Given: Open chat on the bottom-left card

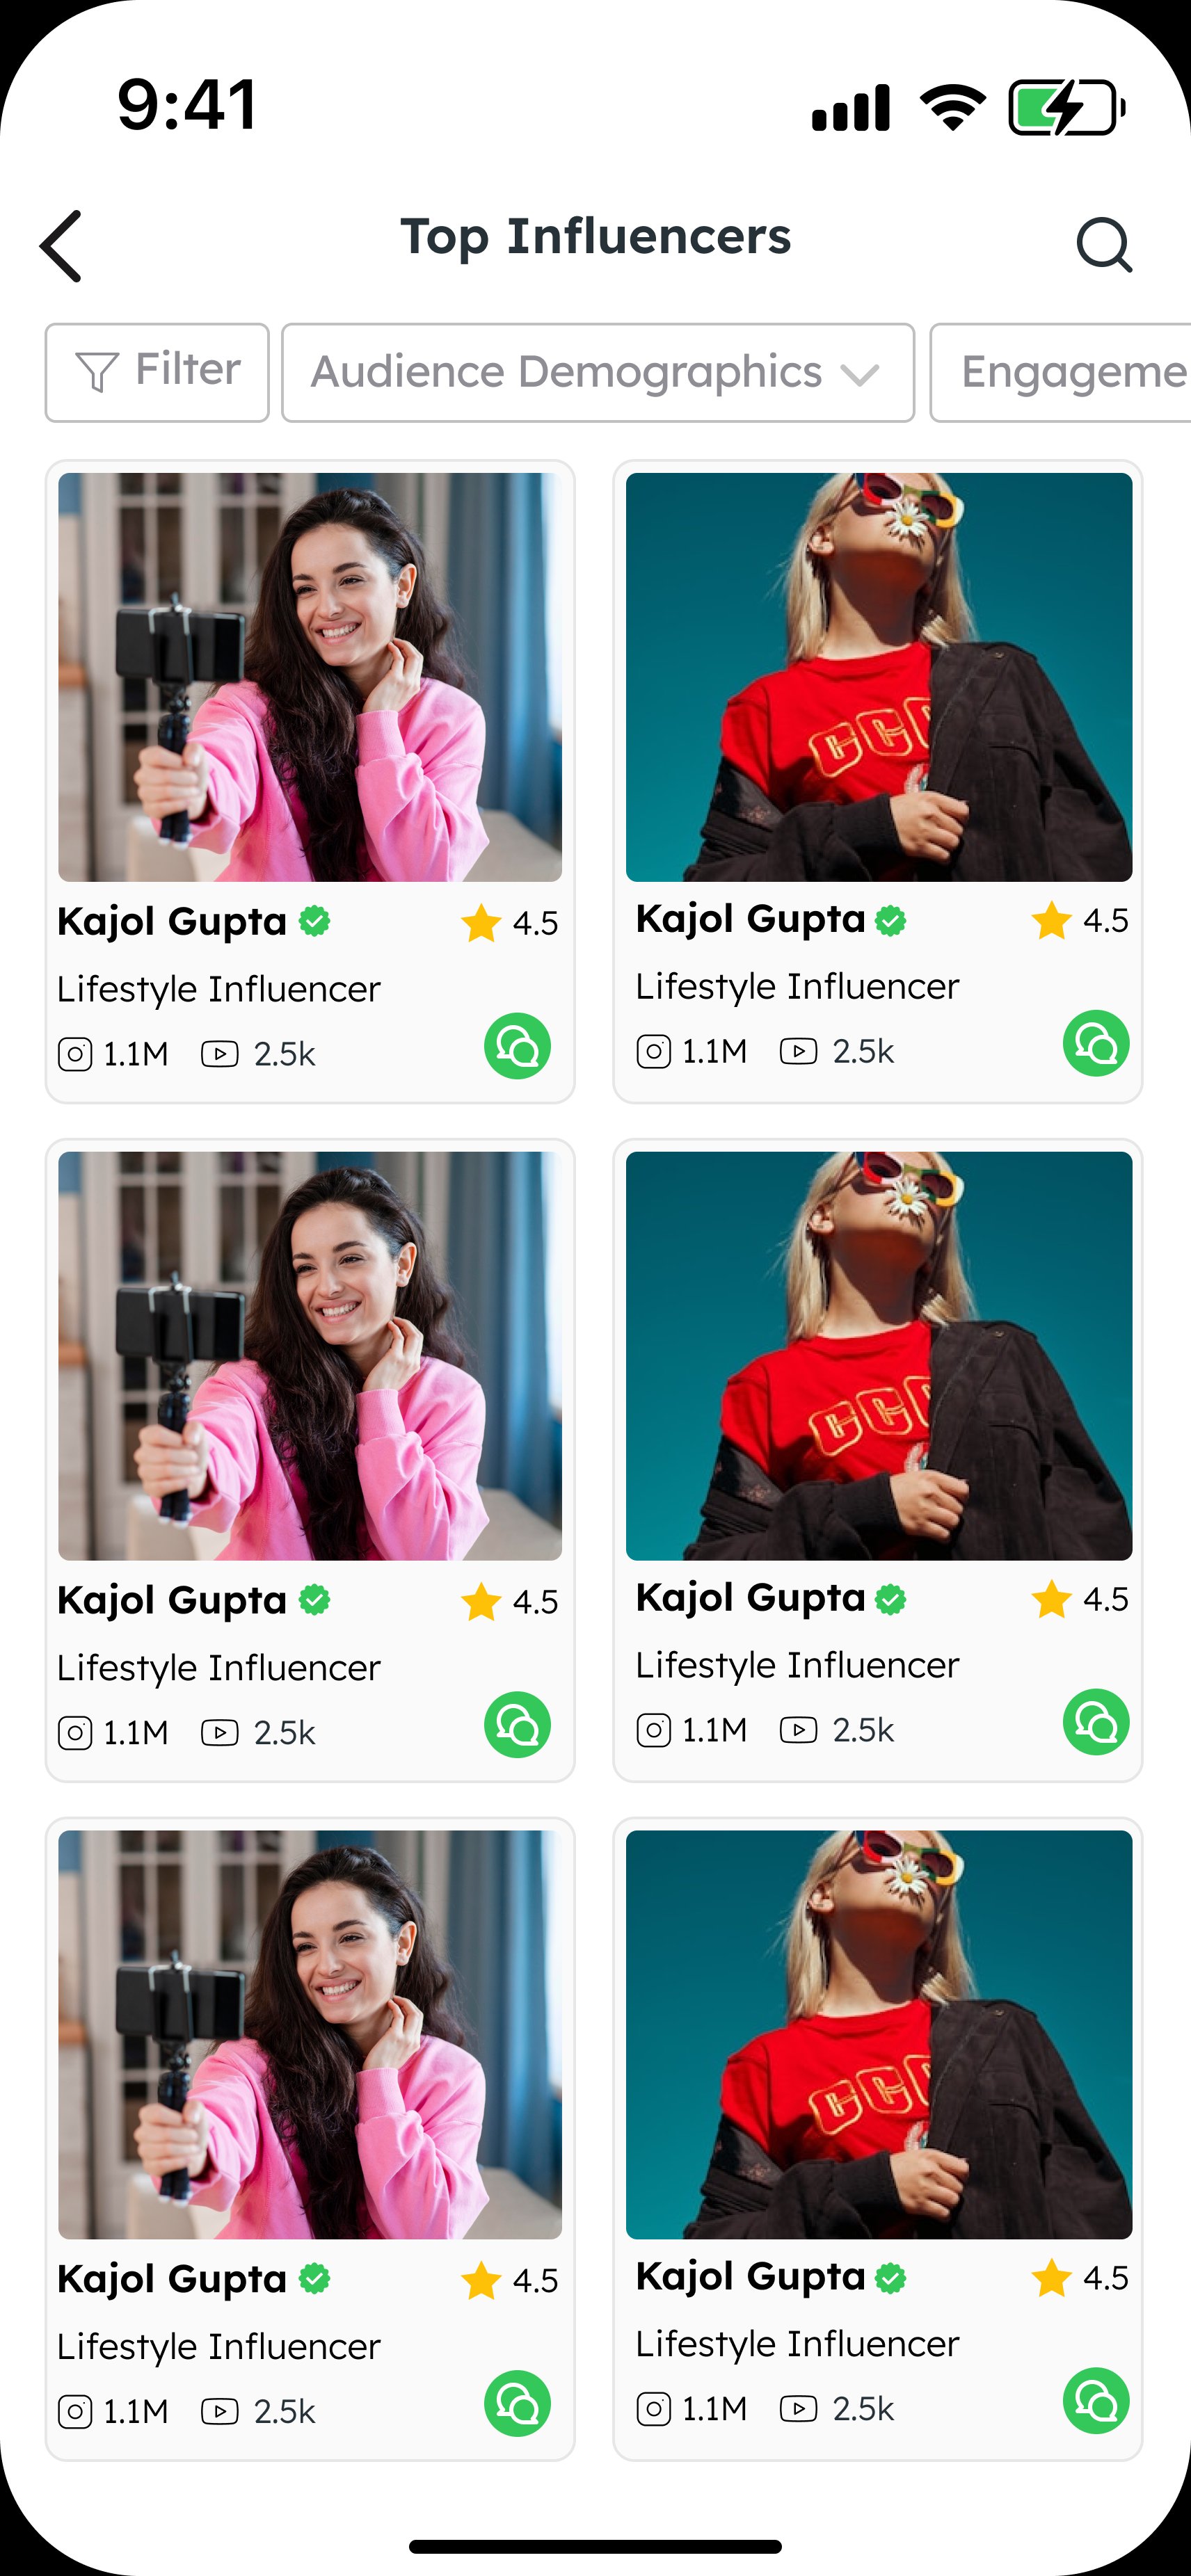Looking at the screenshot, I should (x=517, y=2403).
